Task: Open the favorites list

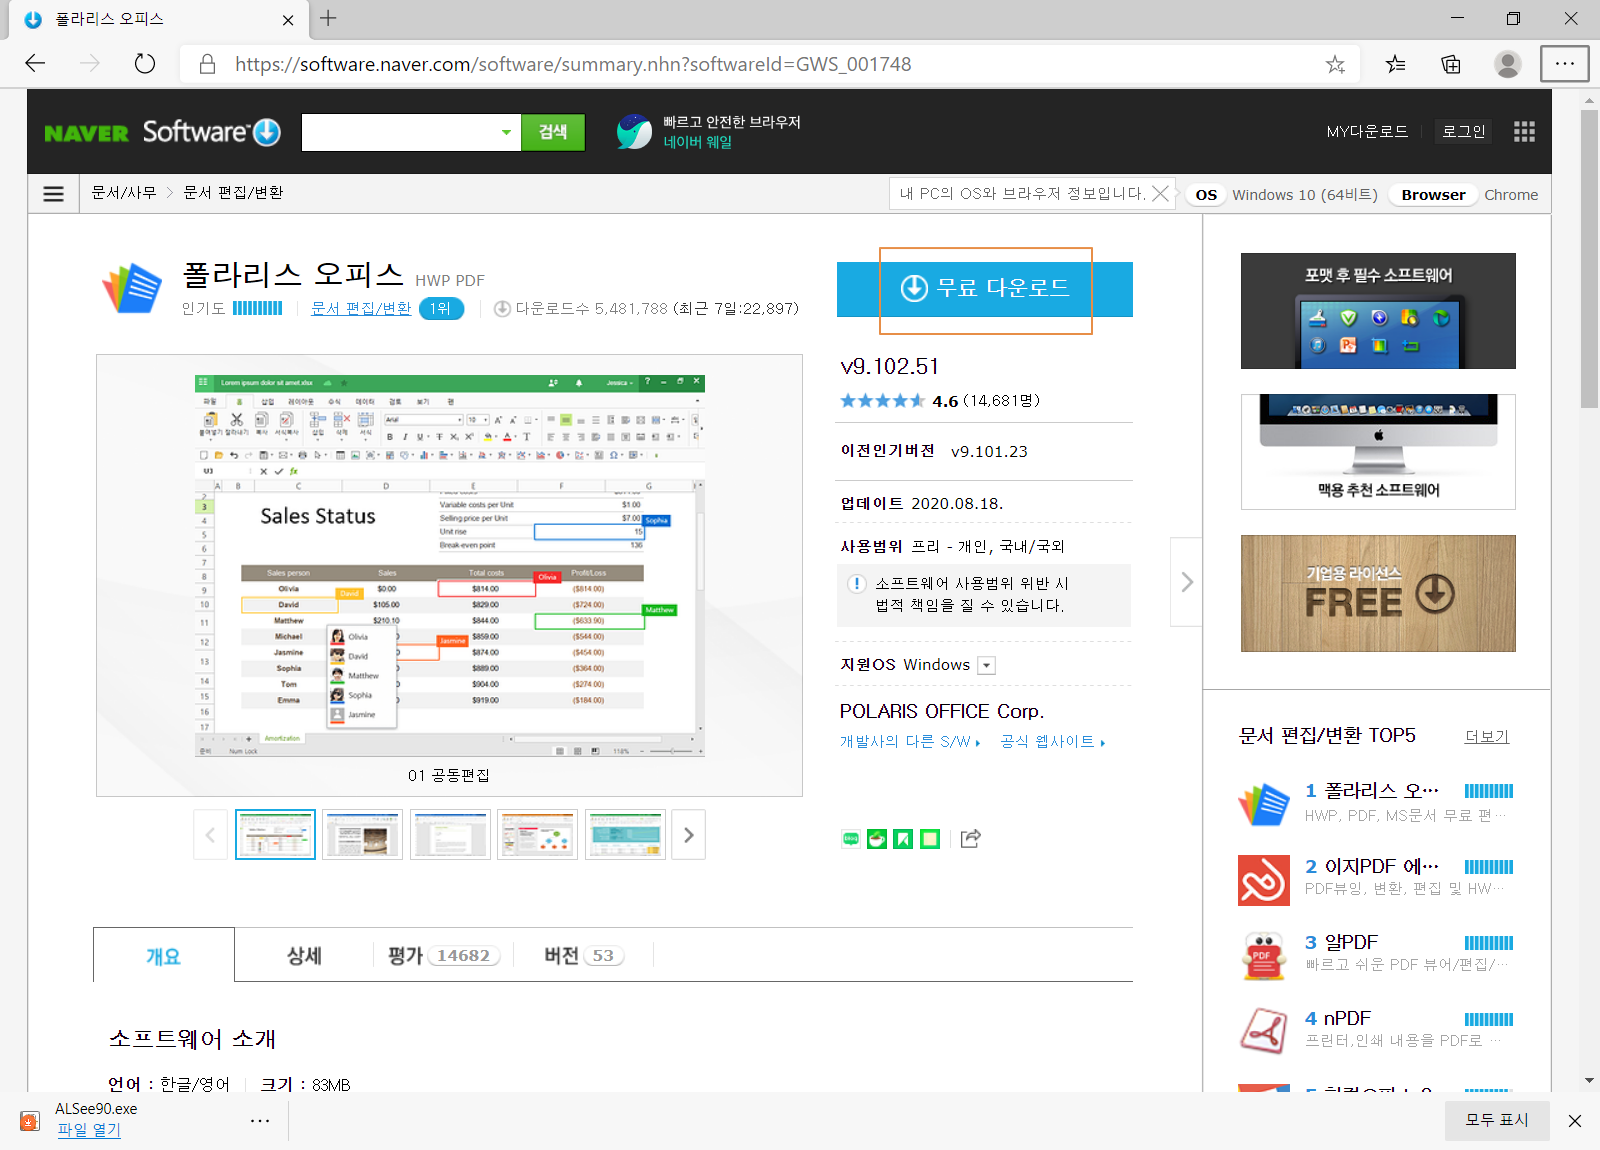Action: point(1395,64)
